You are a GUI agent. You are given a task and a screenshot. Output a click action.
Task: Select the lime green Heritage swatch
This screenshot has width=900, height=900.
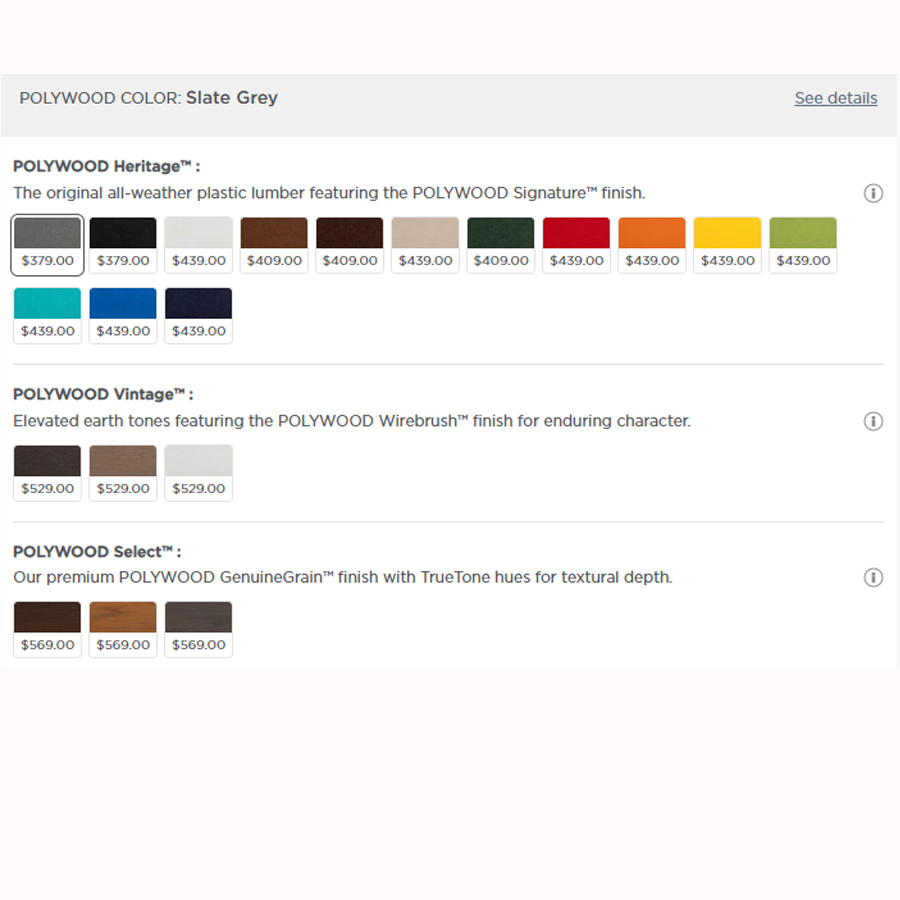pos(803,244)
